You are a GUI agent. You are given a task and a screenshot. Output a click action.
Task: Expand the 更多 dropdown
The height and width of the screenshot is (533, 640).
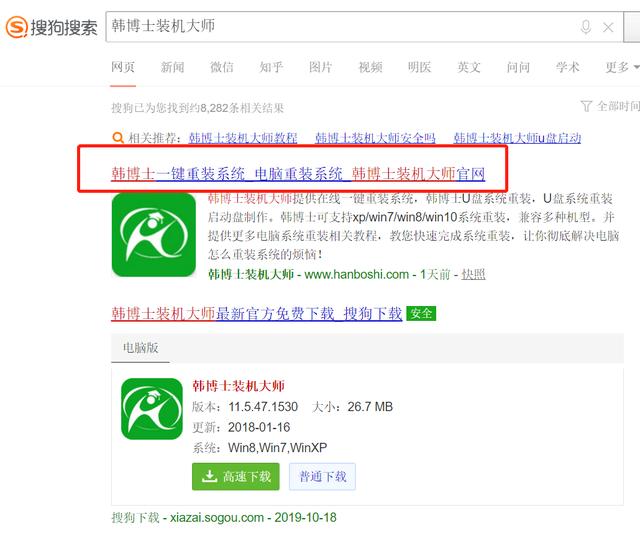[622, 67]
